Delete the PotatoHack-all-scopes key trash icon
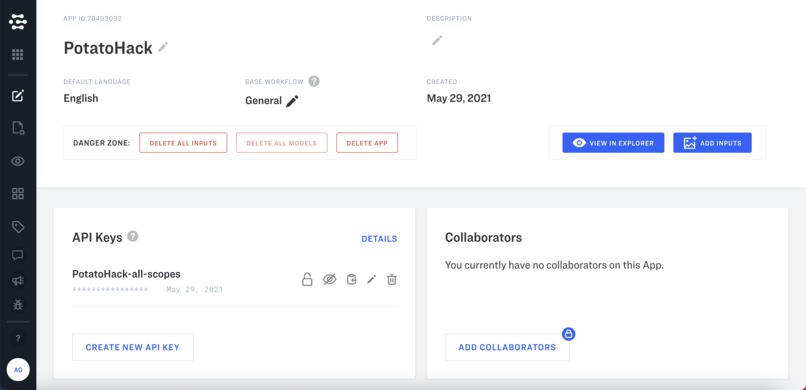The width and height of the screenshot is (806, 390). click(x=392, y=280)
